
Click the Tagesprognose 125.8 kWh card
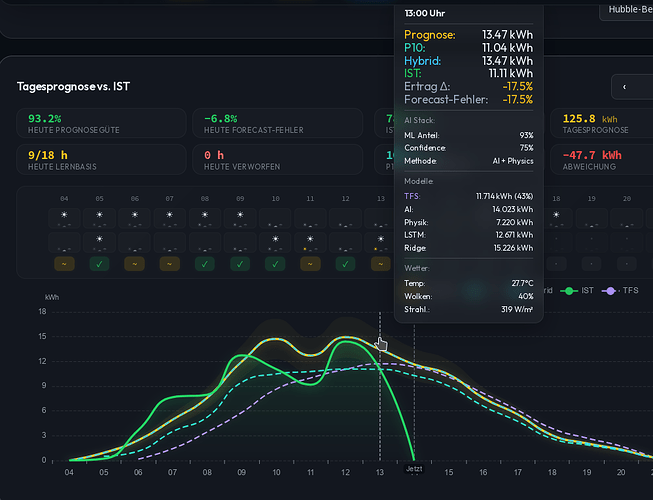[602, 123]
